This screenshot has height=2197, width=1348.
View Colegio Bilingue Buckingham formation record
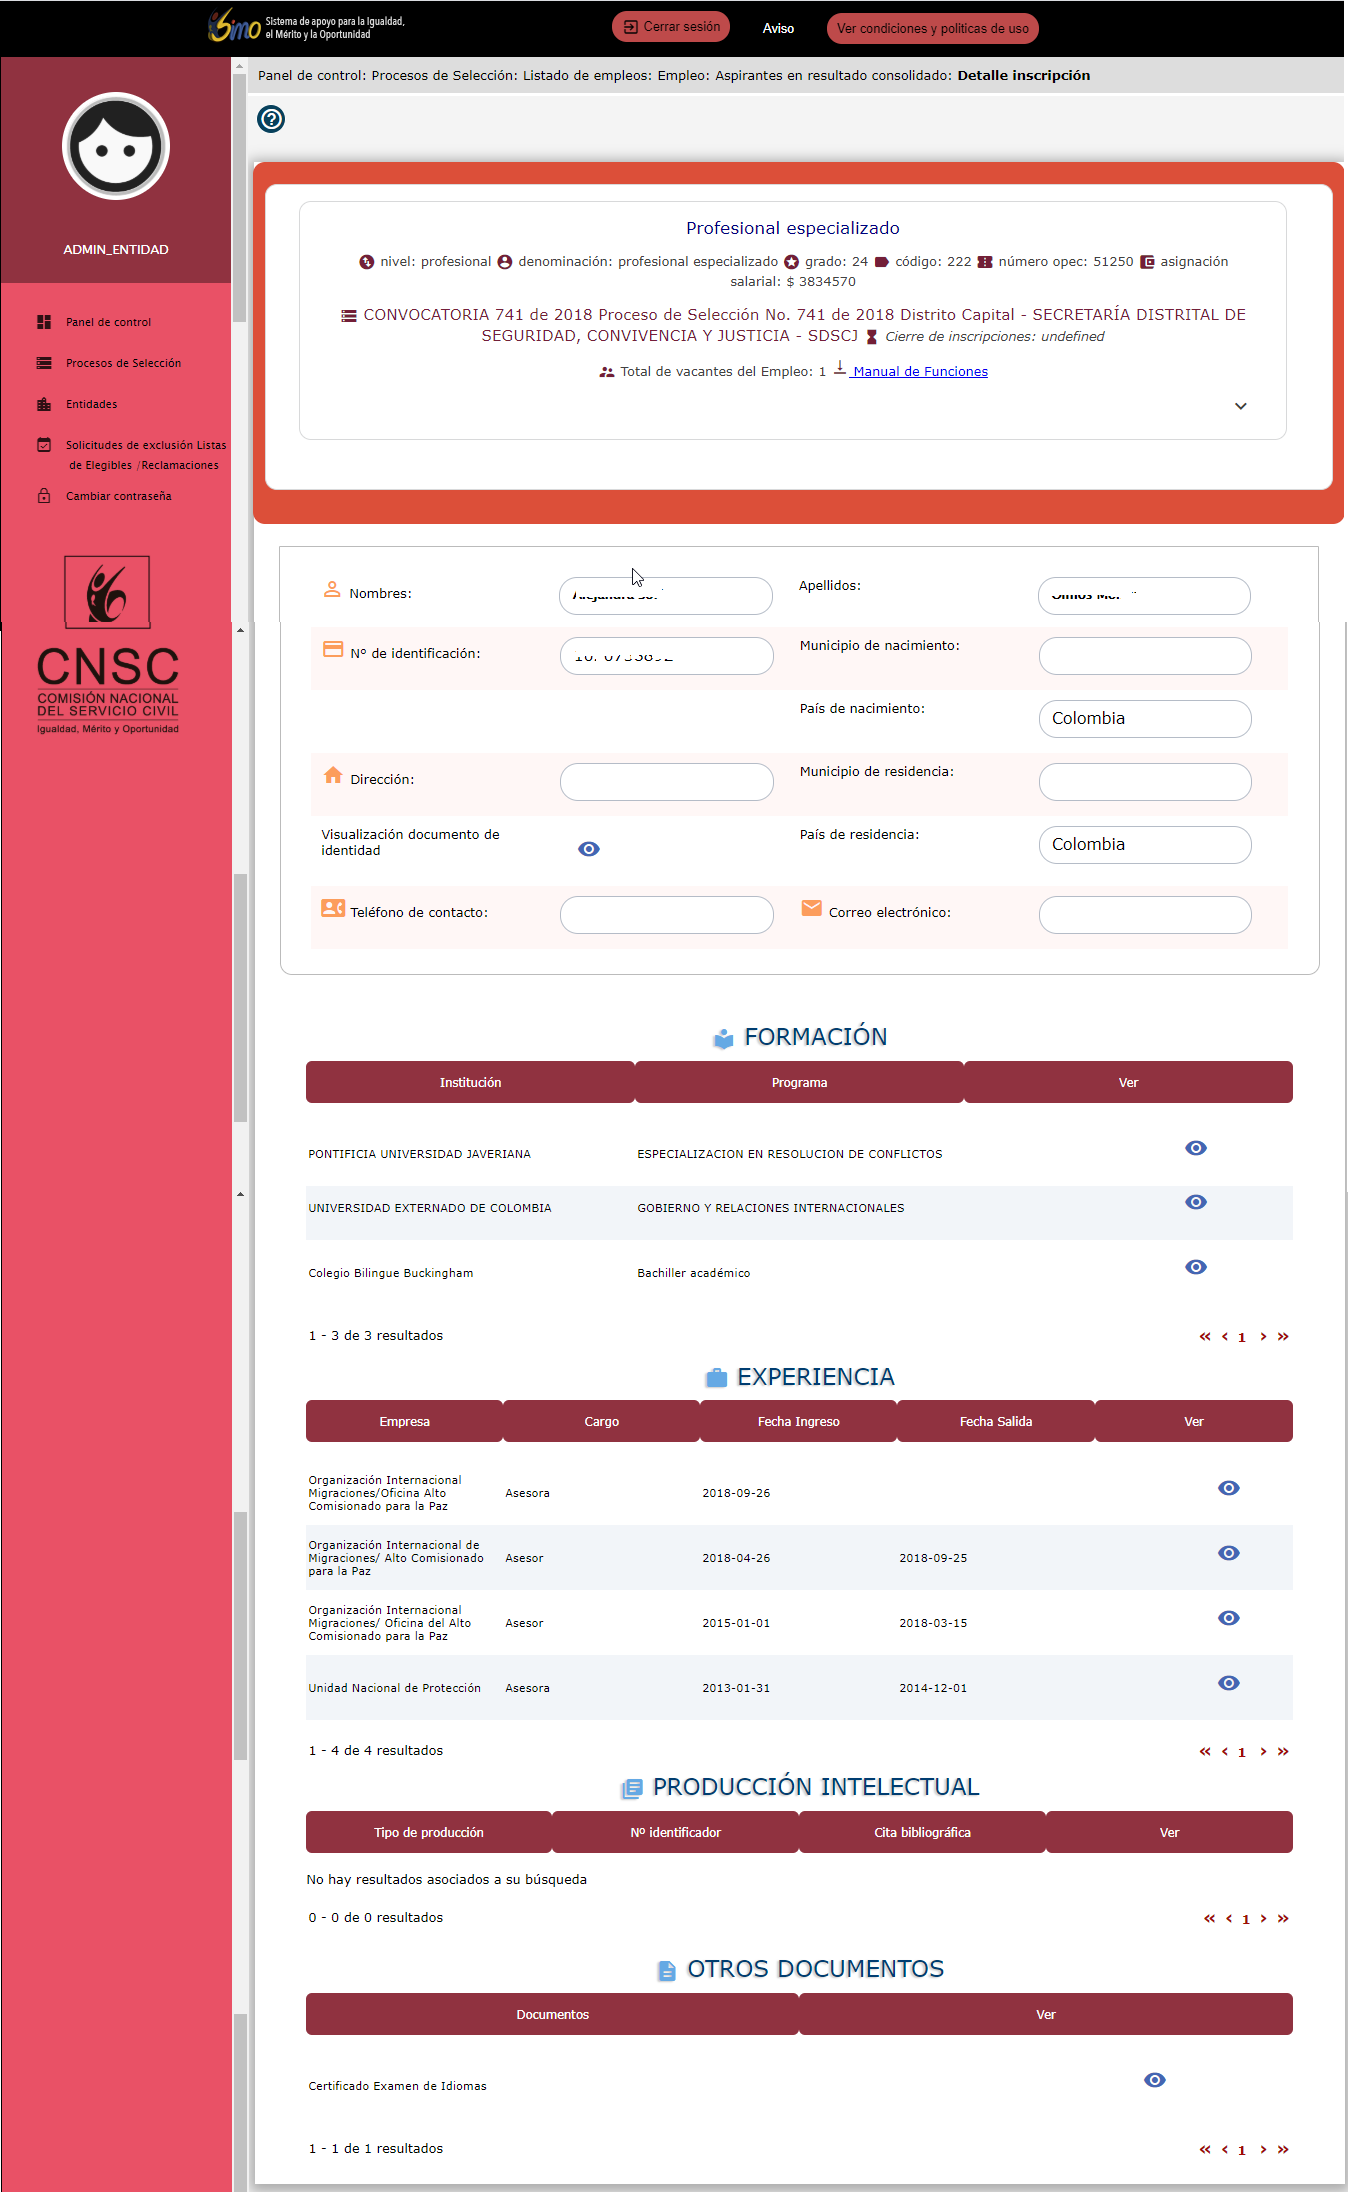1195,1267
